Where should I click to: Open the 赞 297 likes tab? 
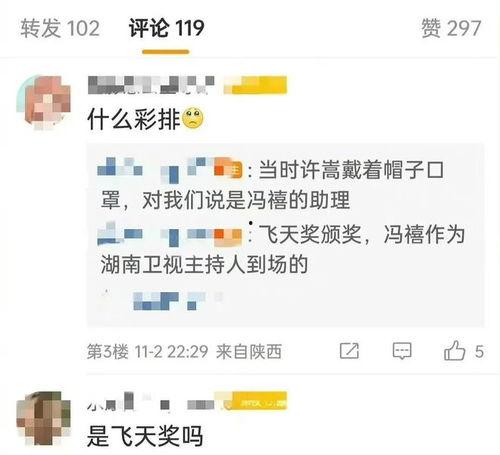451,28
